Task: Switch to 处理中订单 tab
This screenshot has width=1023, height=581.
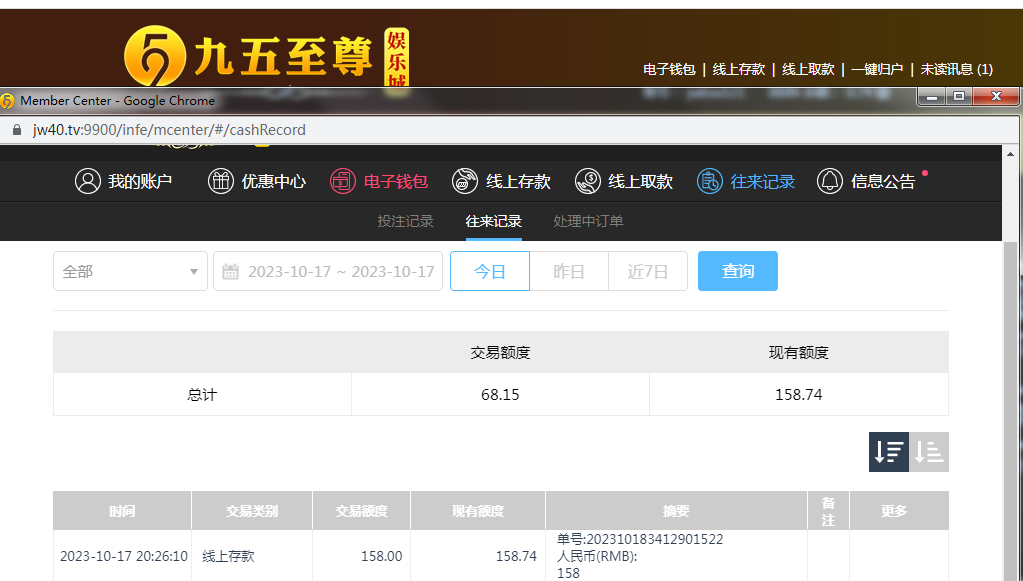Action: (x=588, y=221)
